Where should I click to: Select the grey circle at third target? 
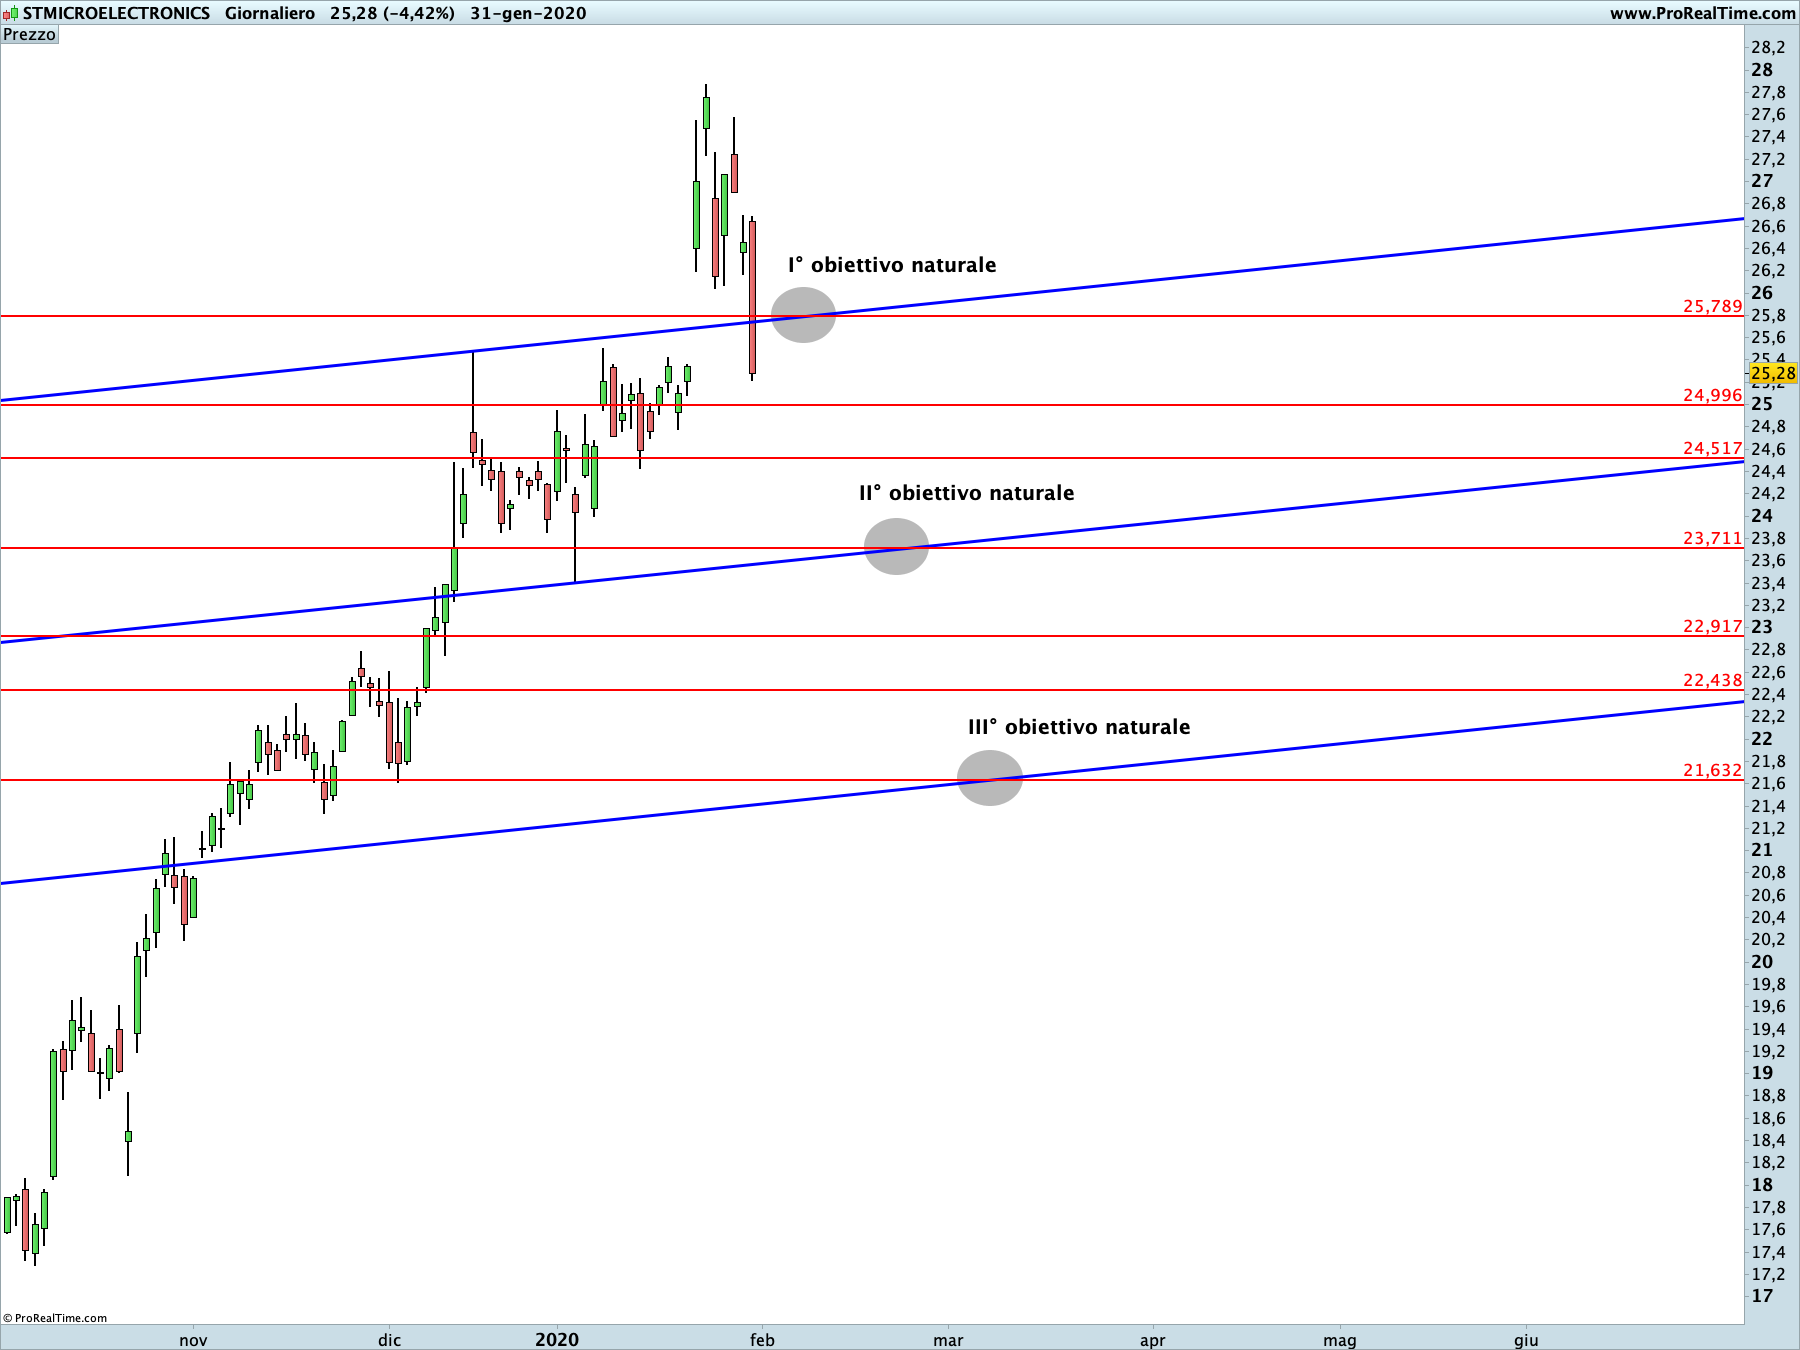tap(990, 778)
